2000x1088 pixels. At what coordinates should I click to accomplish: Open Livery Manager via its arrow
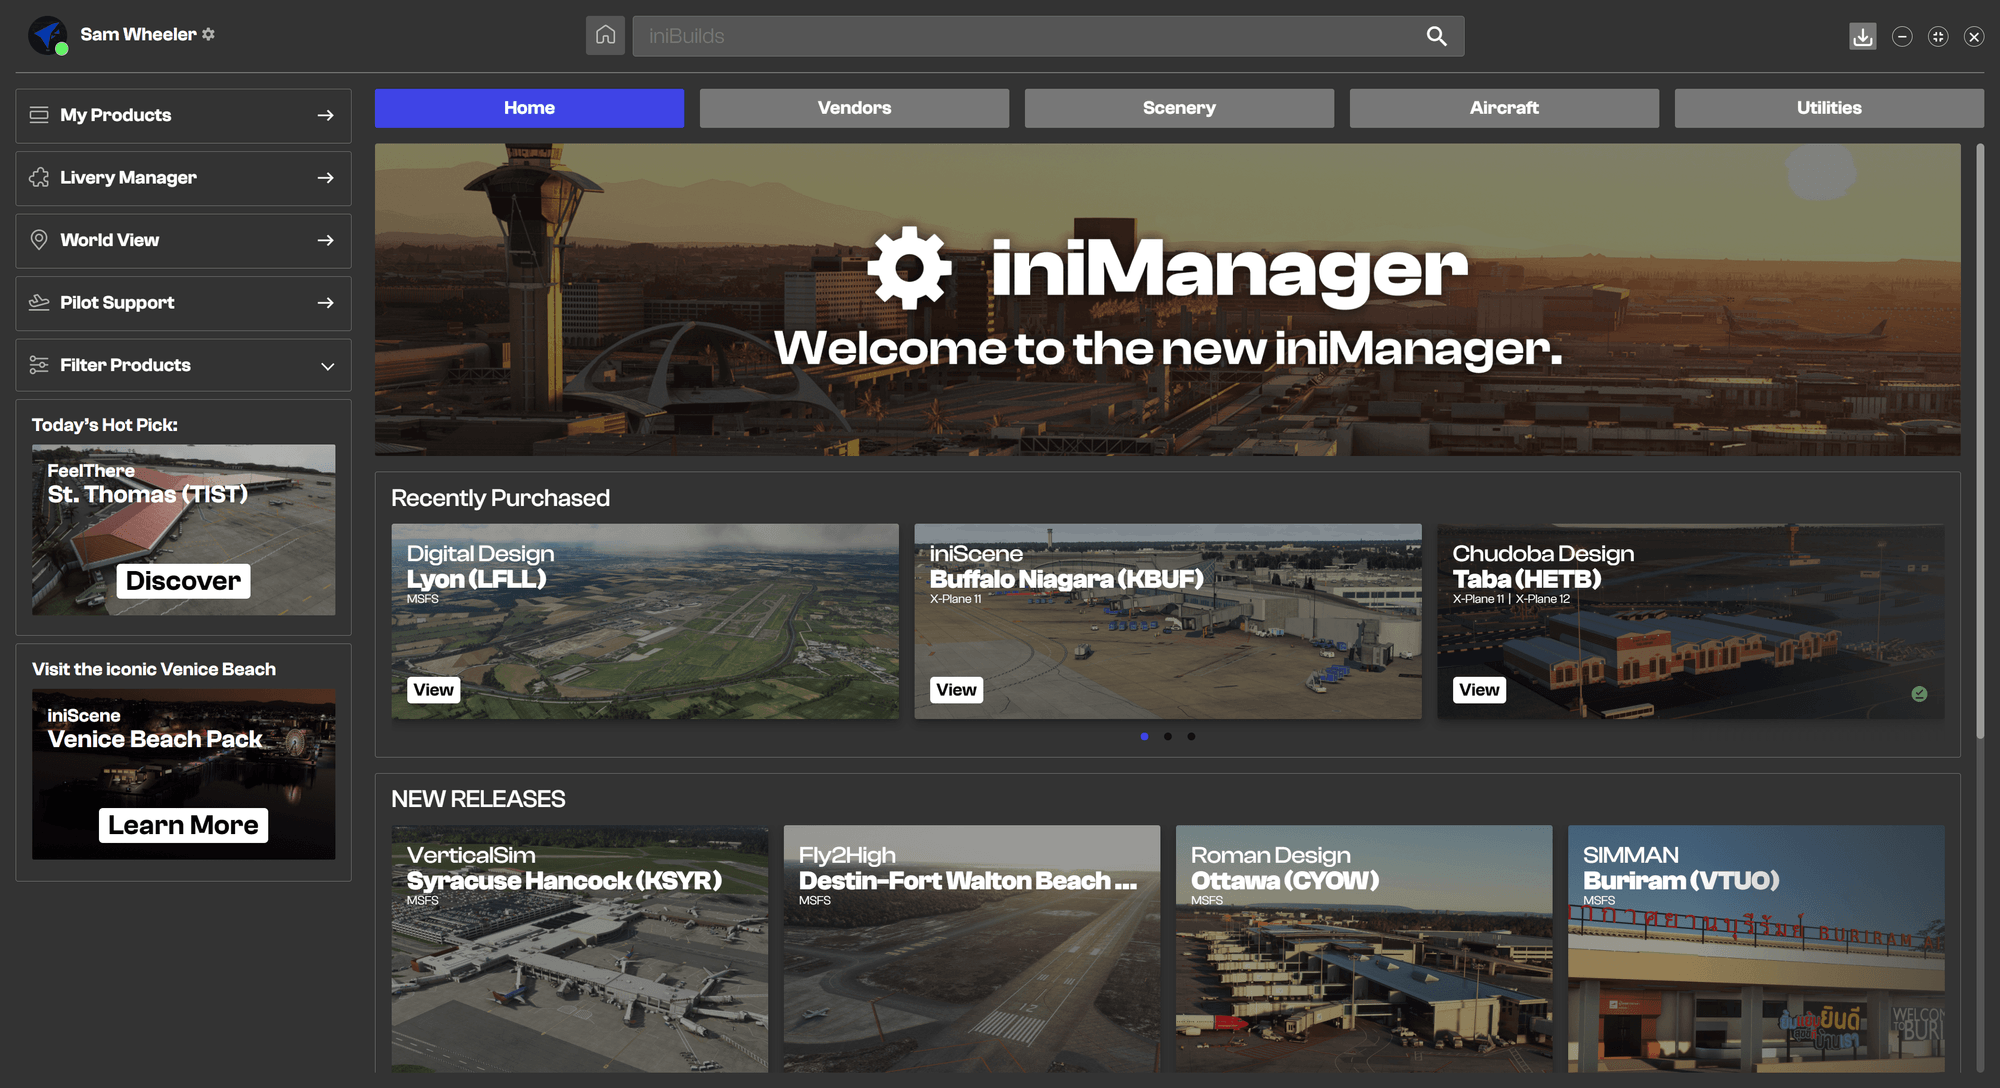[x=326, y=177]
